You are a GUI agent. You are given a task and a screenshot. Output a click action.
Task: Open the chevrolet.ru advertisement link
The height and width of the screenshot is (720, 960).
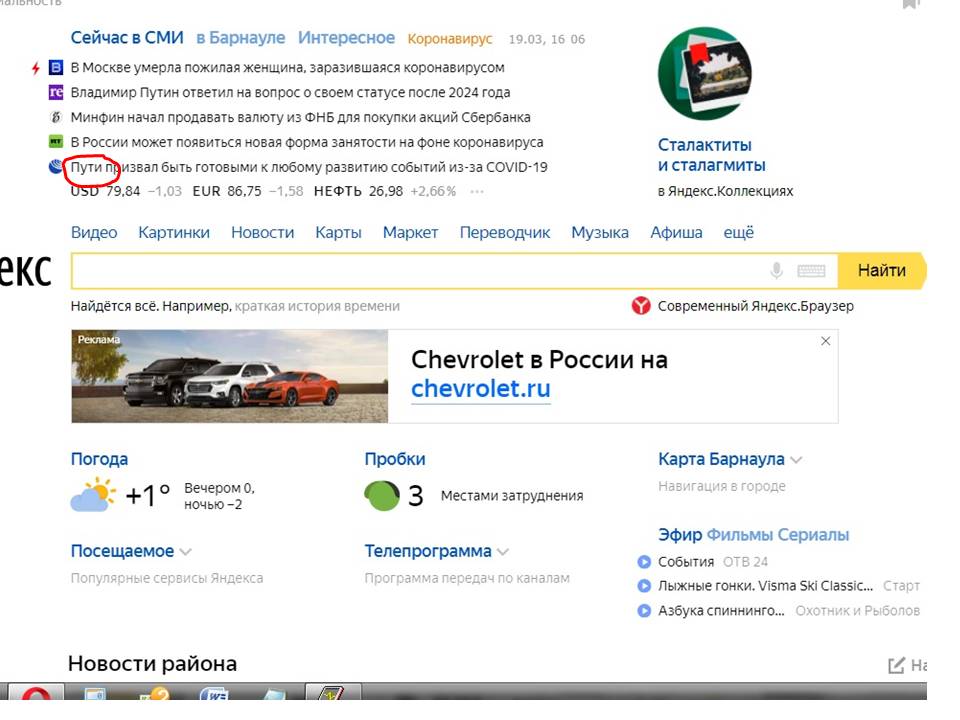click(x=481, y=389)
